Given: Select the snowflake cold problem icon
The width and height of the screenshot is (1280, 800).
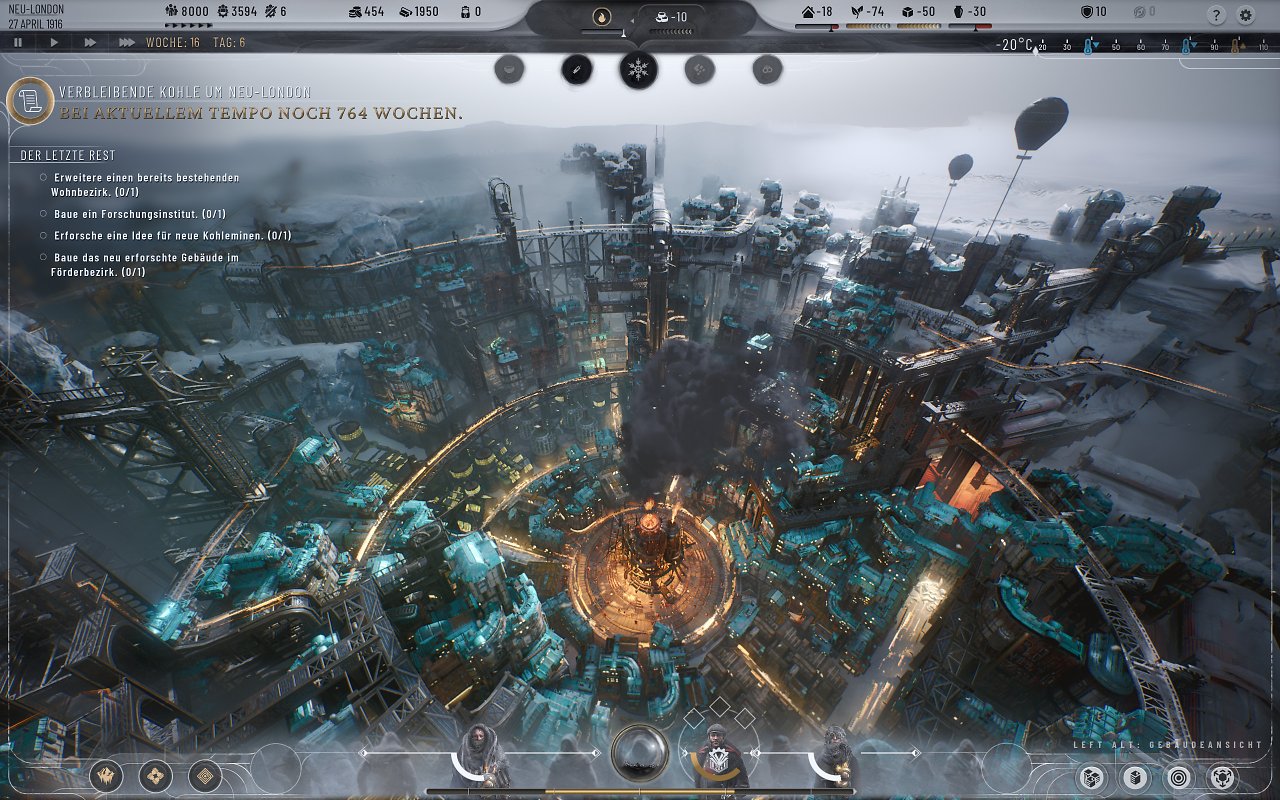Looking at the screenshot, I should point(638,70).
